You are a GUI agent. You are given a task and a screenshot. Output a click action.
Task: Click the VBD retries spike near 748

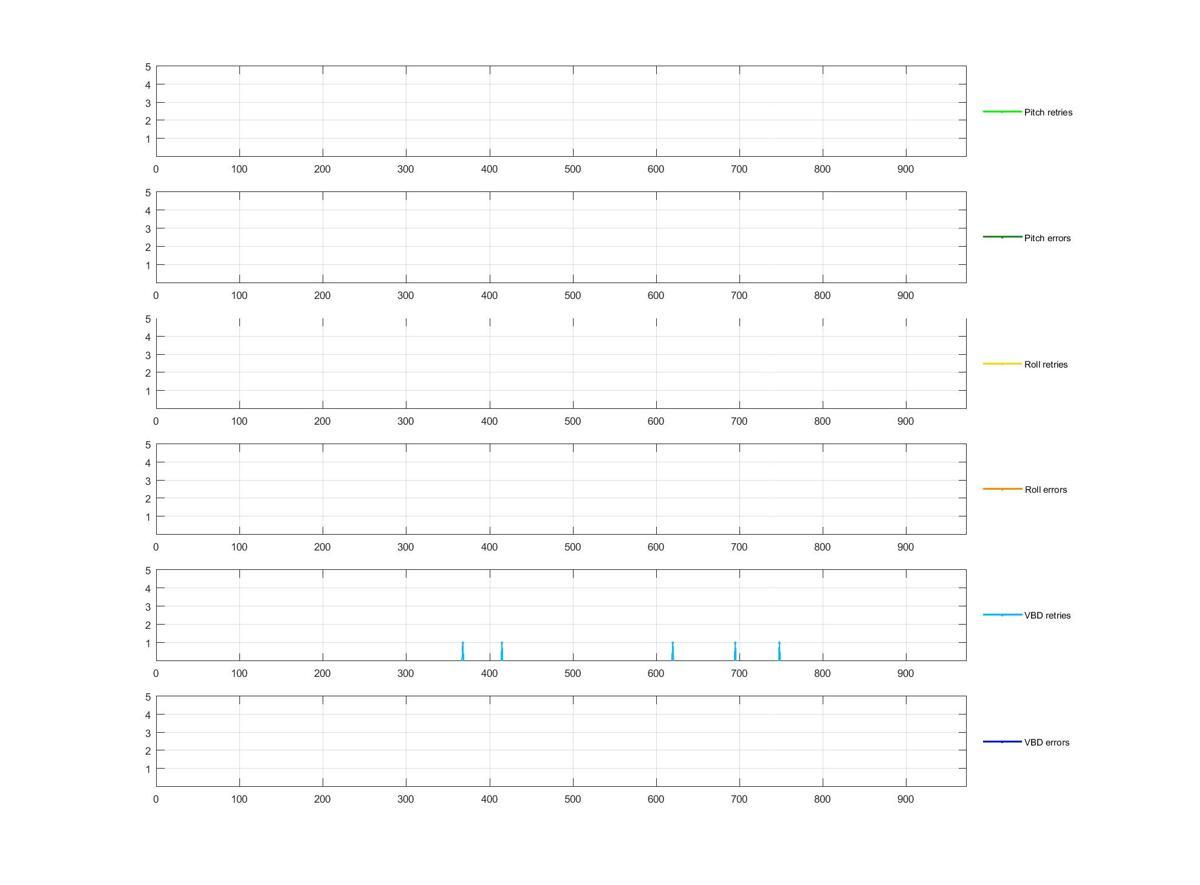pyautogui.click(x=779, y=651)
